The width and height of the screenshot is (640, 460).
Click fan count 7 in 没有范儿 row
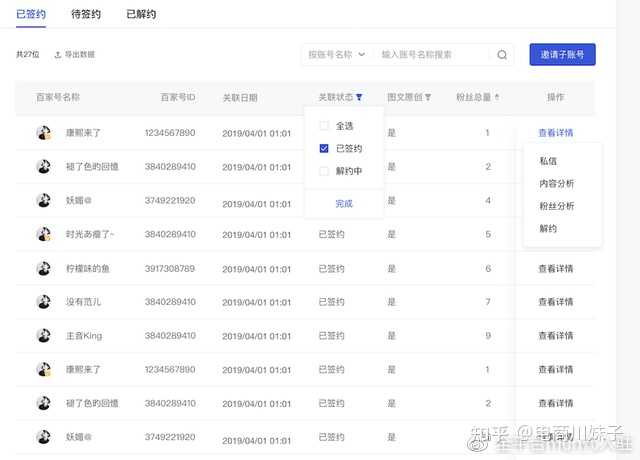[488, 302]
